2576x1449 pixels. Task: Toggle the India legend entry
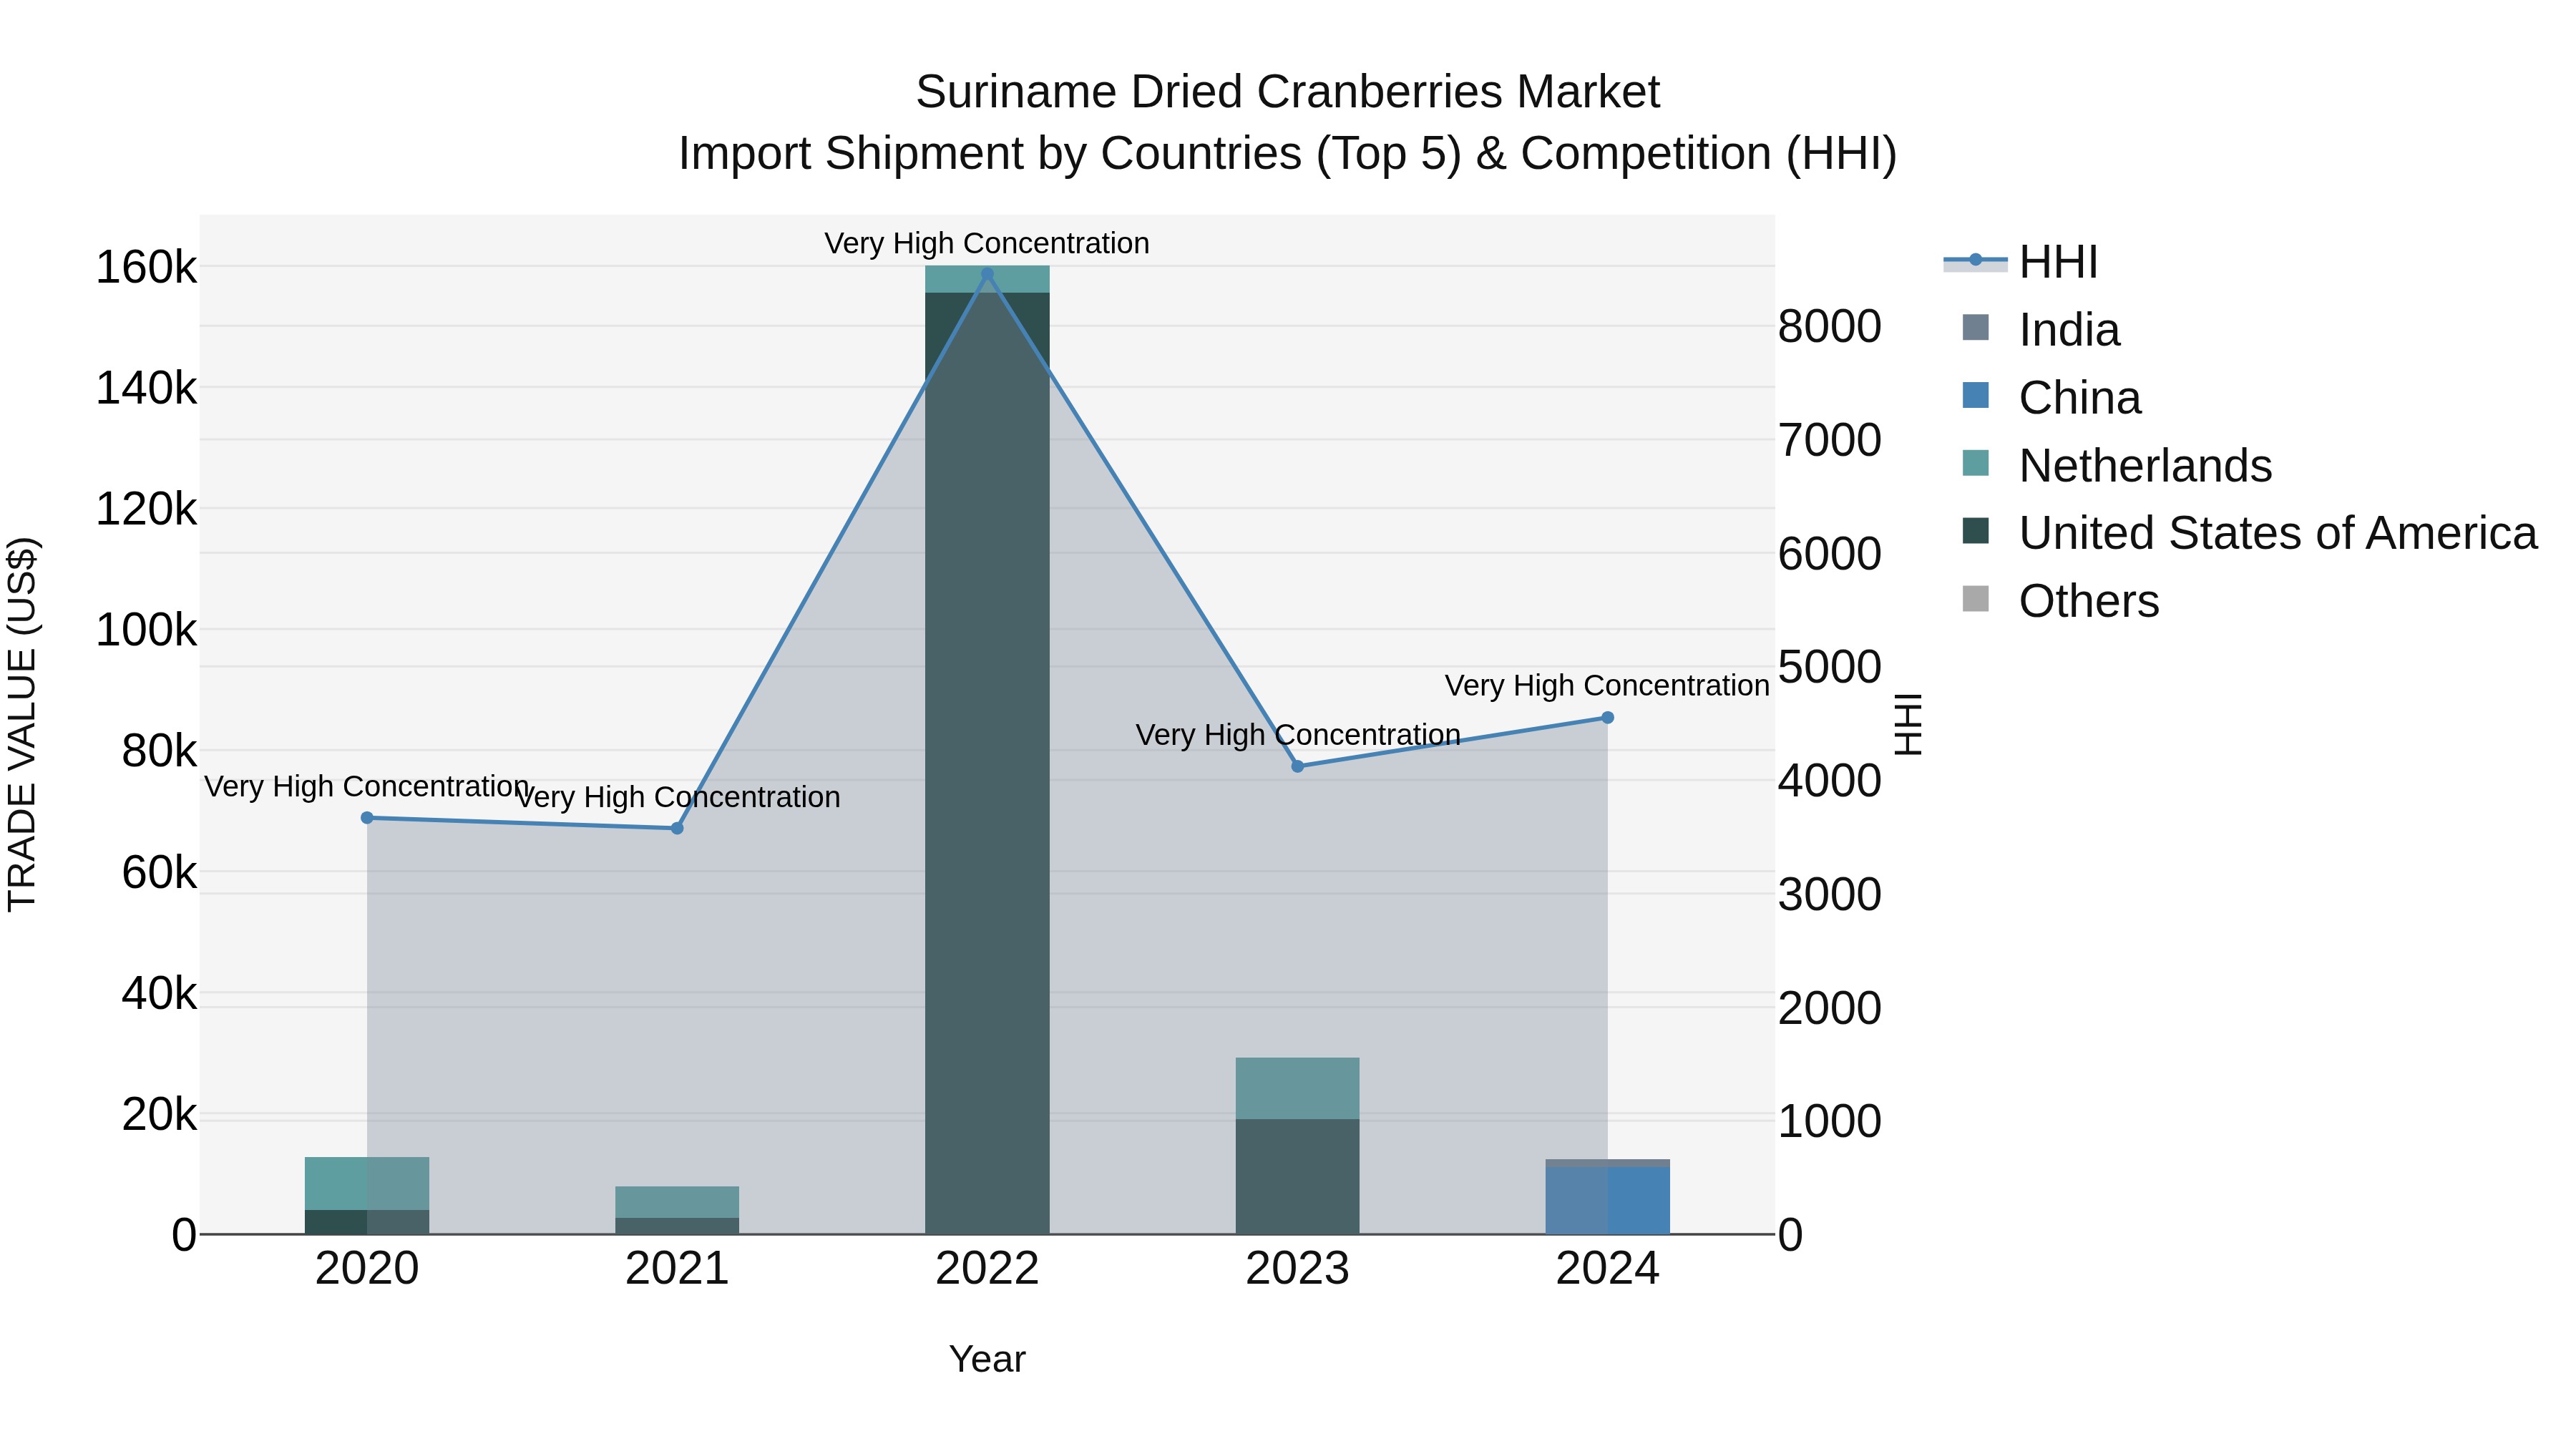pos(2041,330)
